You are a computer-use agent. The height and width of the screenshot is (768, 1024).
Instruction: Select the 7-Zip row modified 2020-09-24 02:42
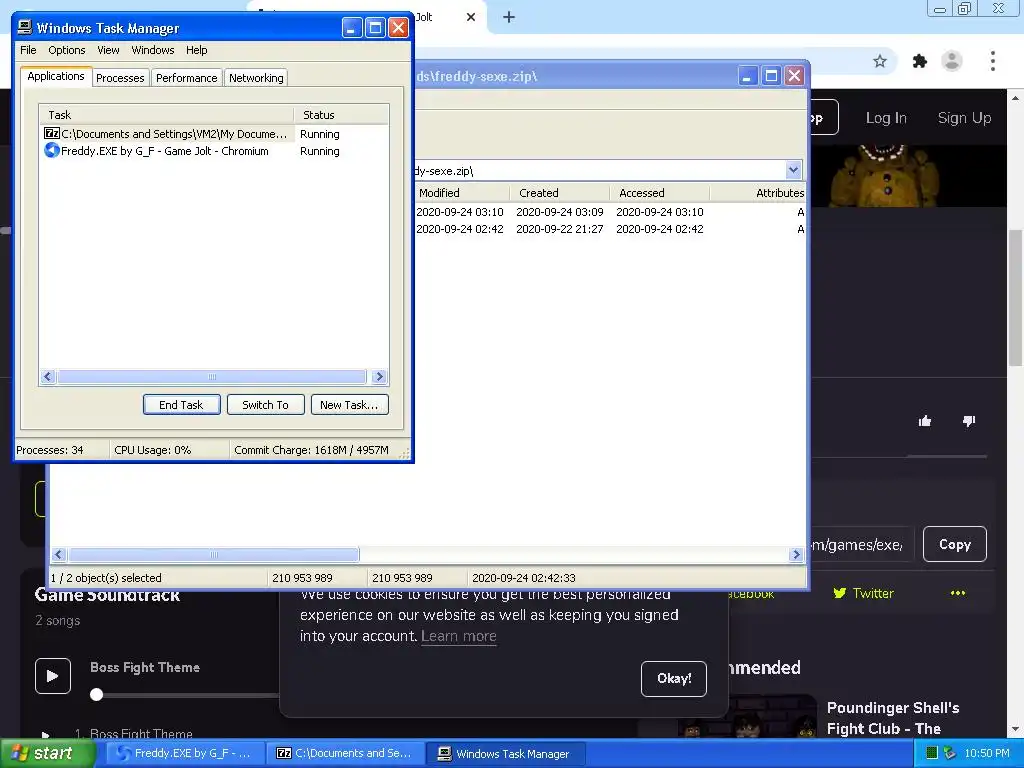pos(611,229)
